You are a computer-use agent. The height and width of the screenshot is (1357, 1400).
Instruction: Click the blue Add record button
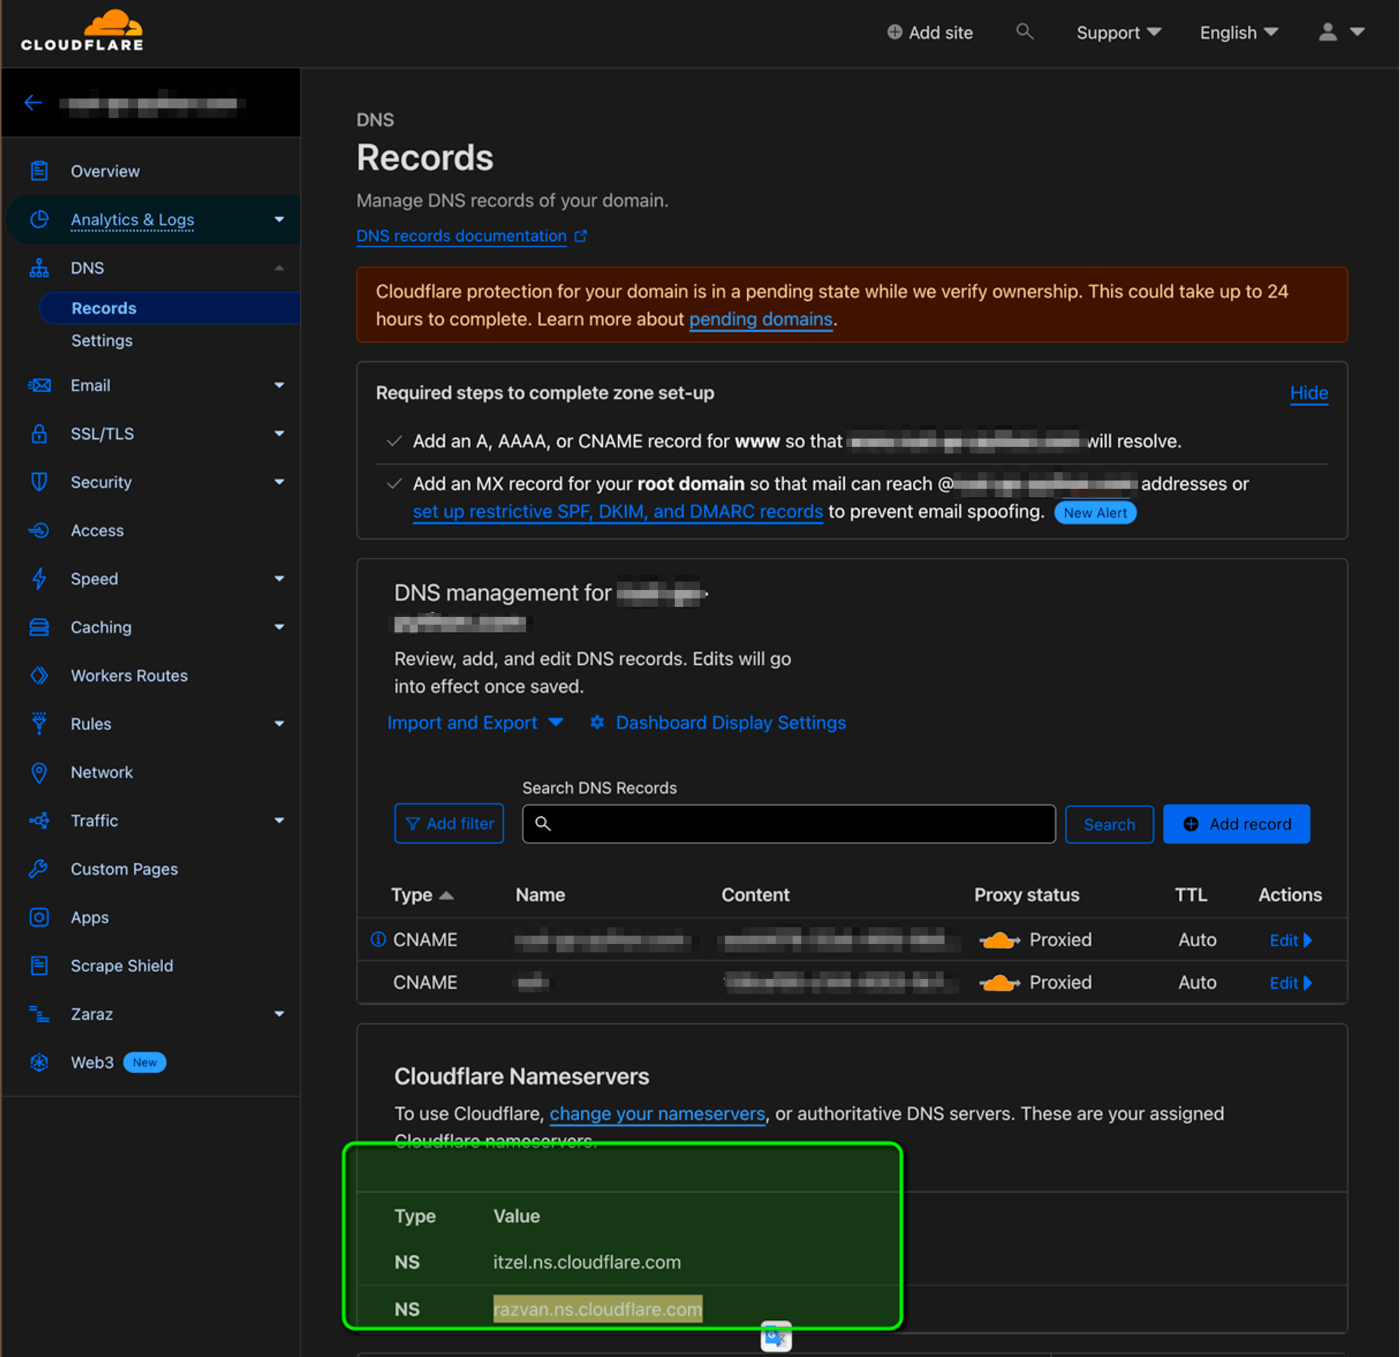pyautogui.click(x=1236, y=824)
